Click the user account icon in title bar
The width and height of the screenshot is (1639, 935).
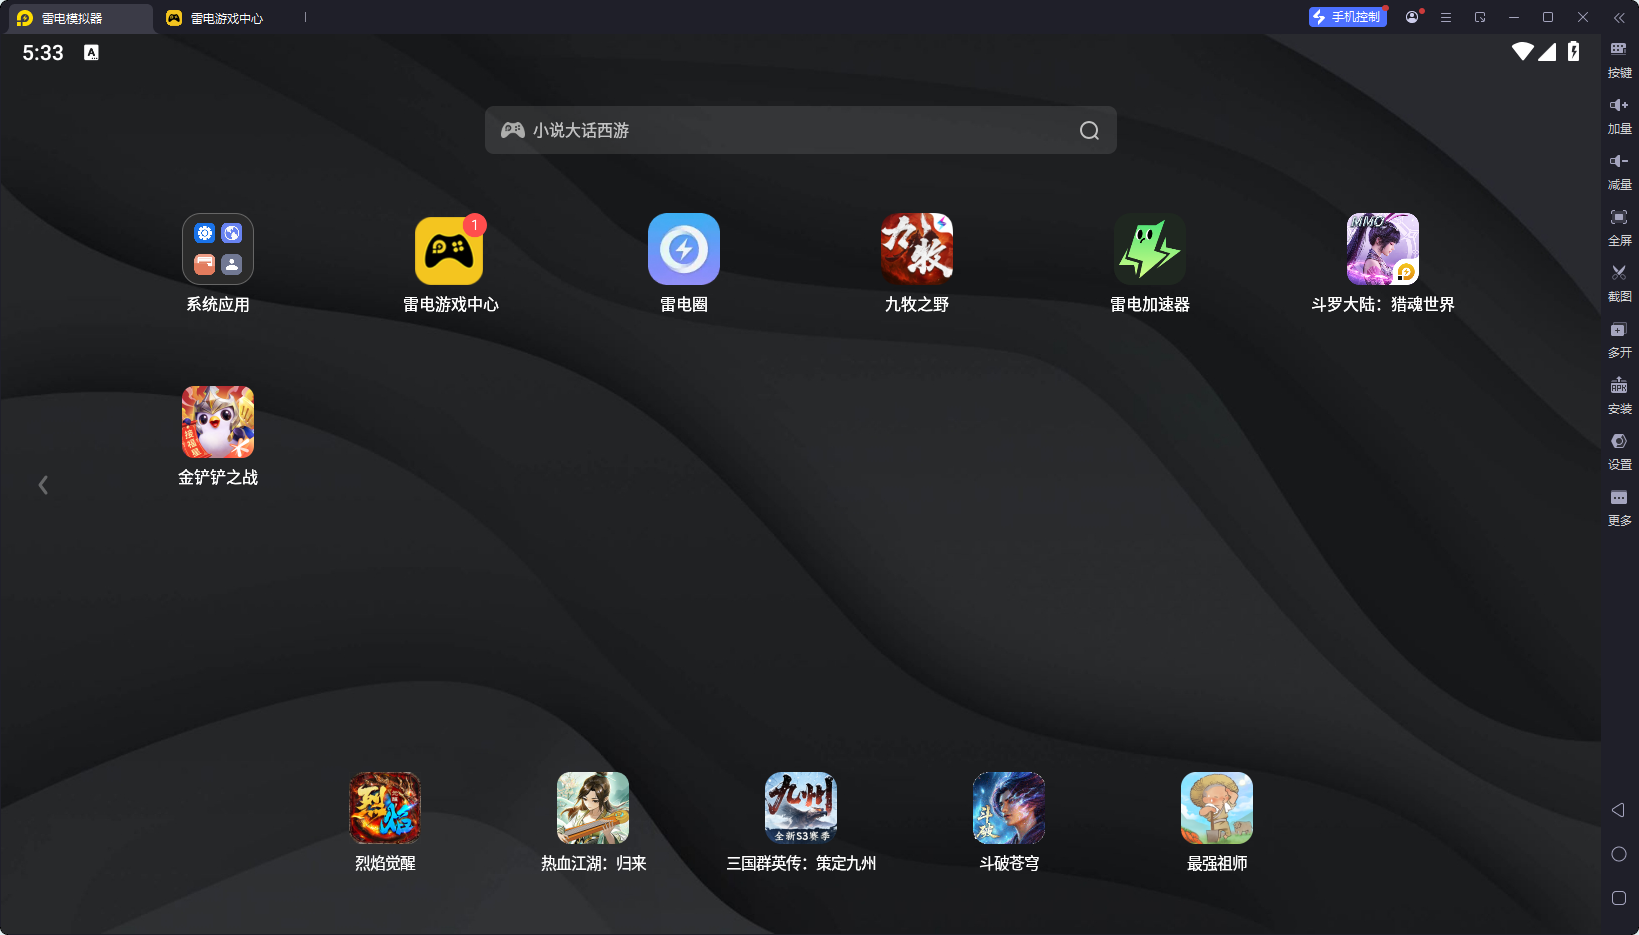point(1412,17)
